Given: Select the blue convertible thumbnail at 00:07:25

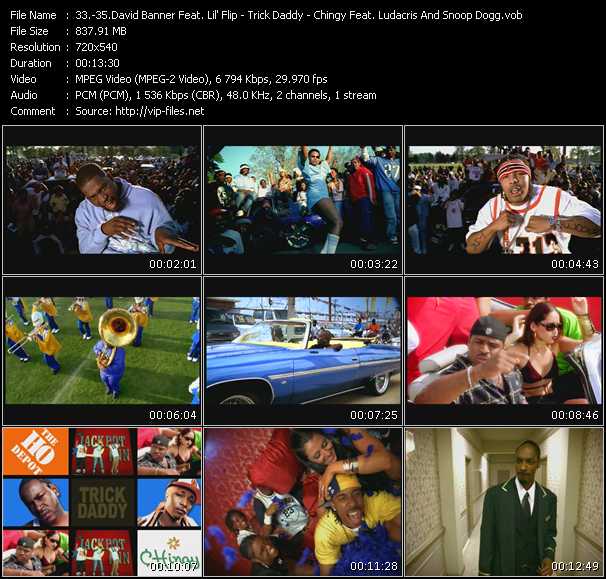Looking at the screenshot, I should tap(303, 351).
